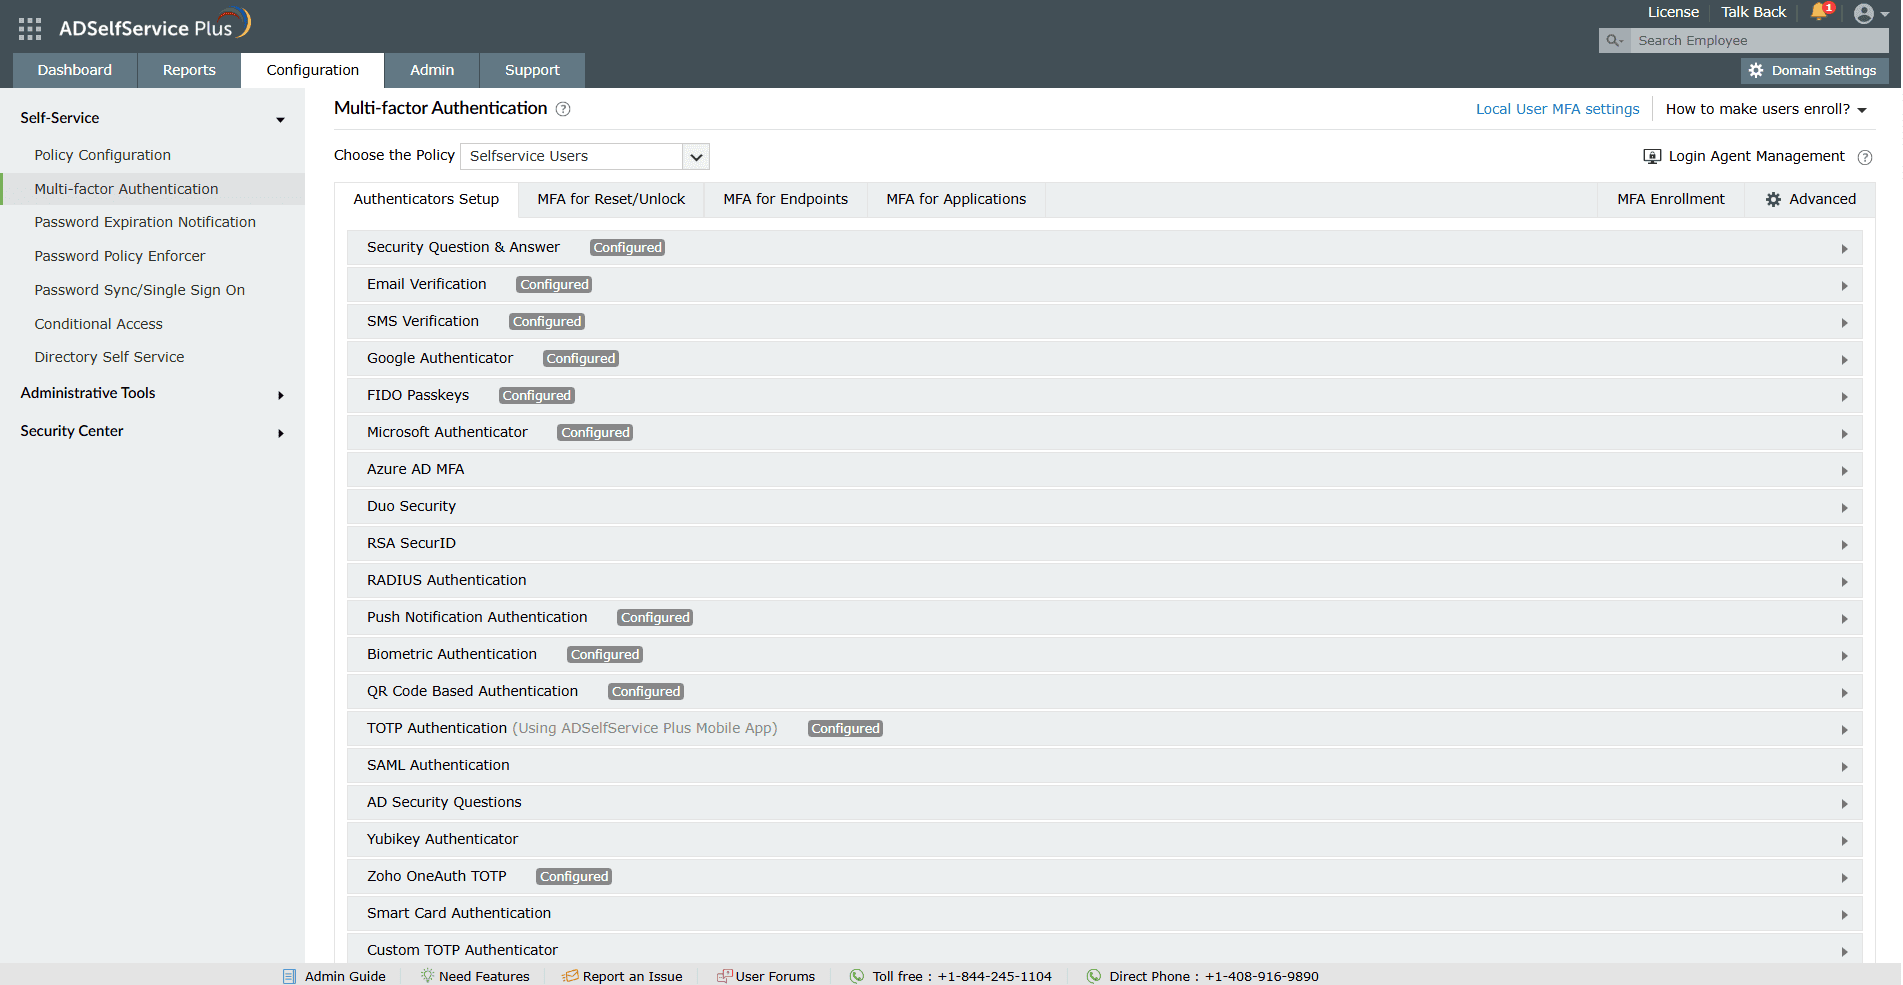
Task: Click help icon next to Login Agent Management
Action: [x=1865, y=157]
